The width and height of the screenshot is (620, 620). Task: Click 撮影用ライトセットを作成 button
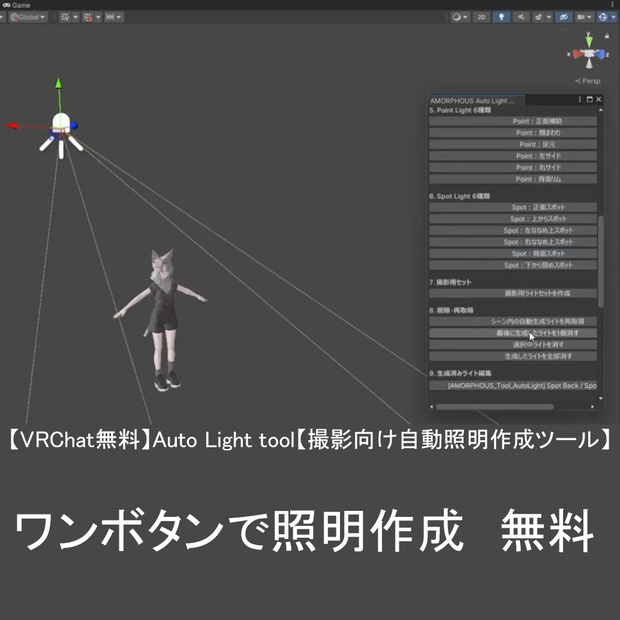tap(513, 293)
